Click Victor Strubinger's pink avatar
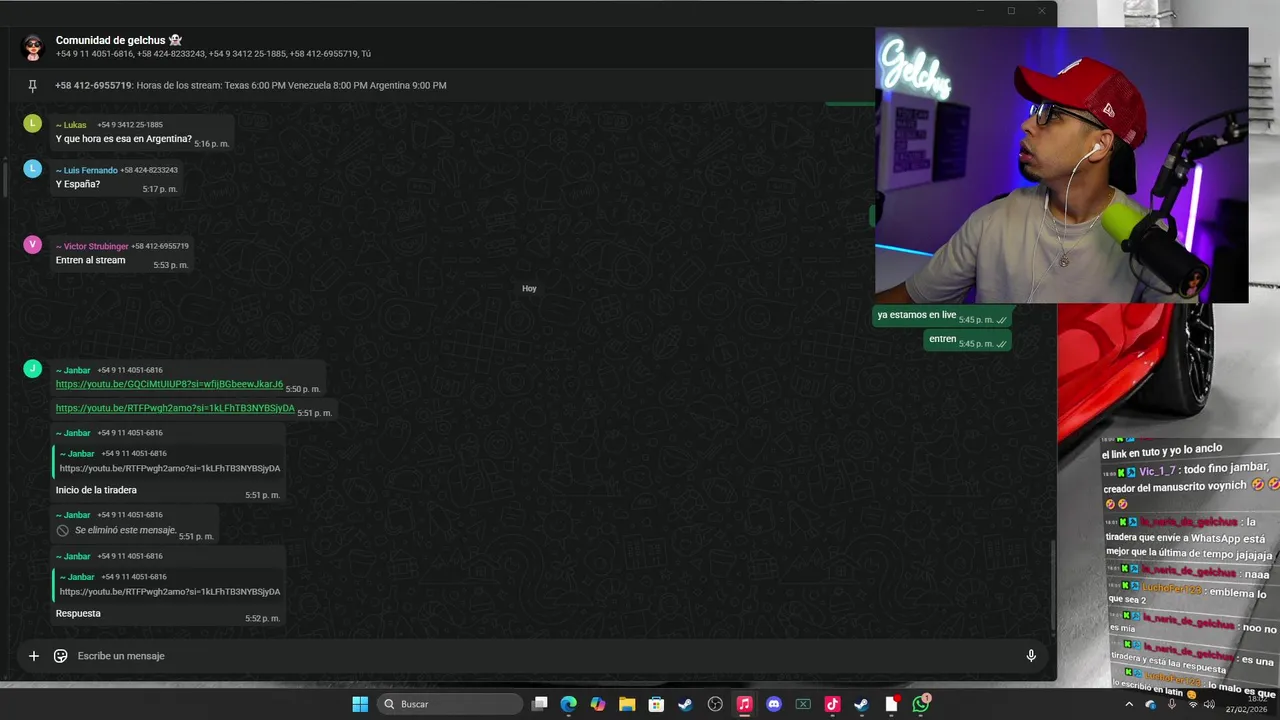 click(x=33, y=245)
